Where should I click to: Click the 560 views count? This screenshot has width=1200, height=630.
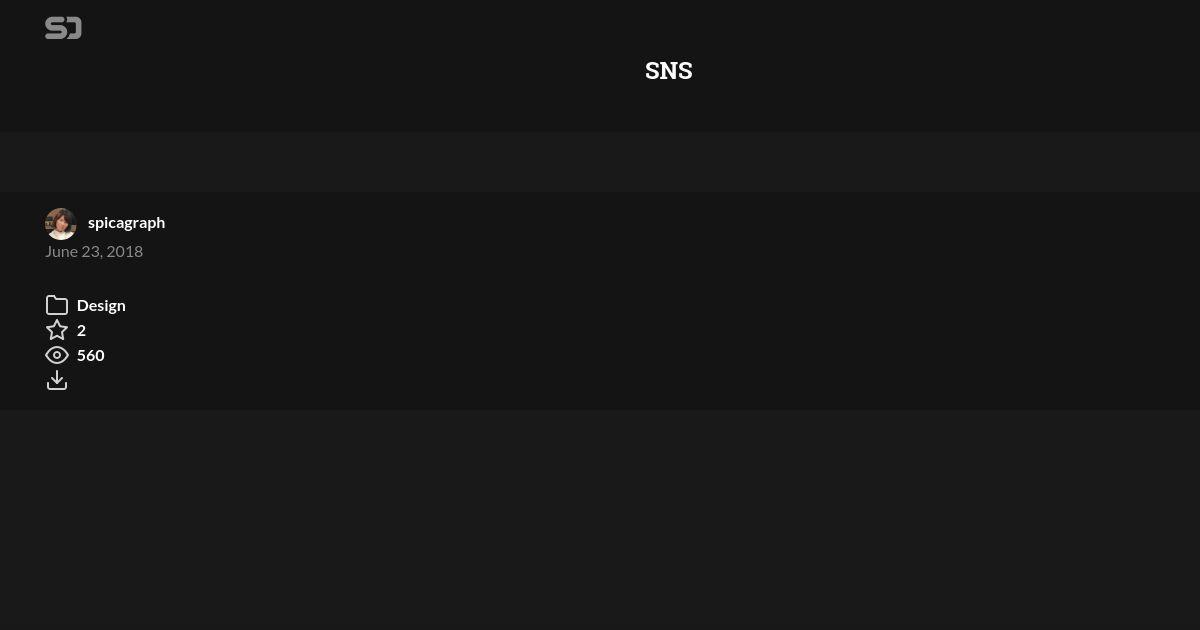(91, 355)
